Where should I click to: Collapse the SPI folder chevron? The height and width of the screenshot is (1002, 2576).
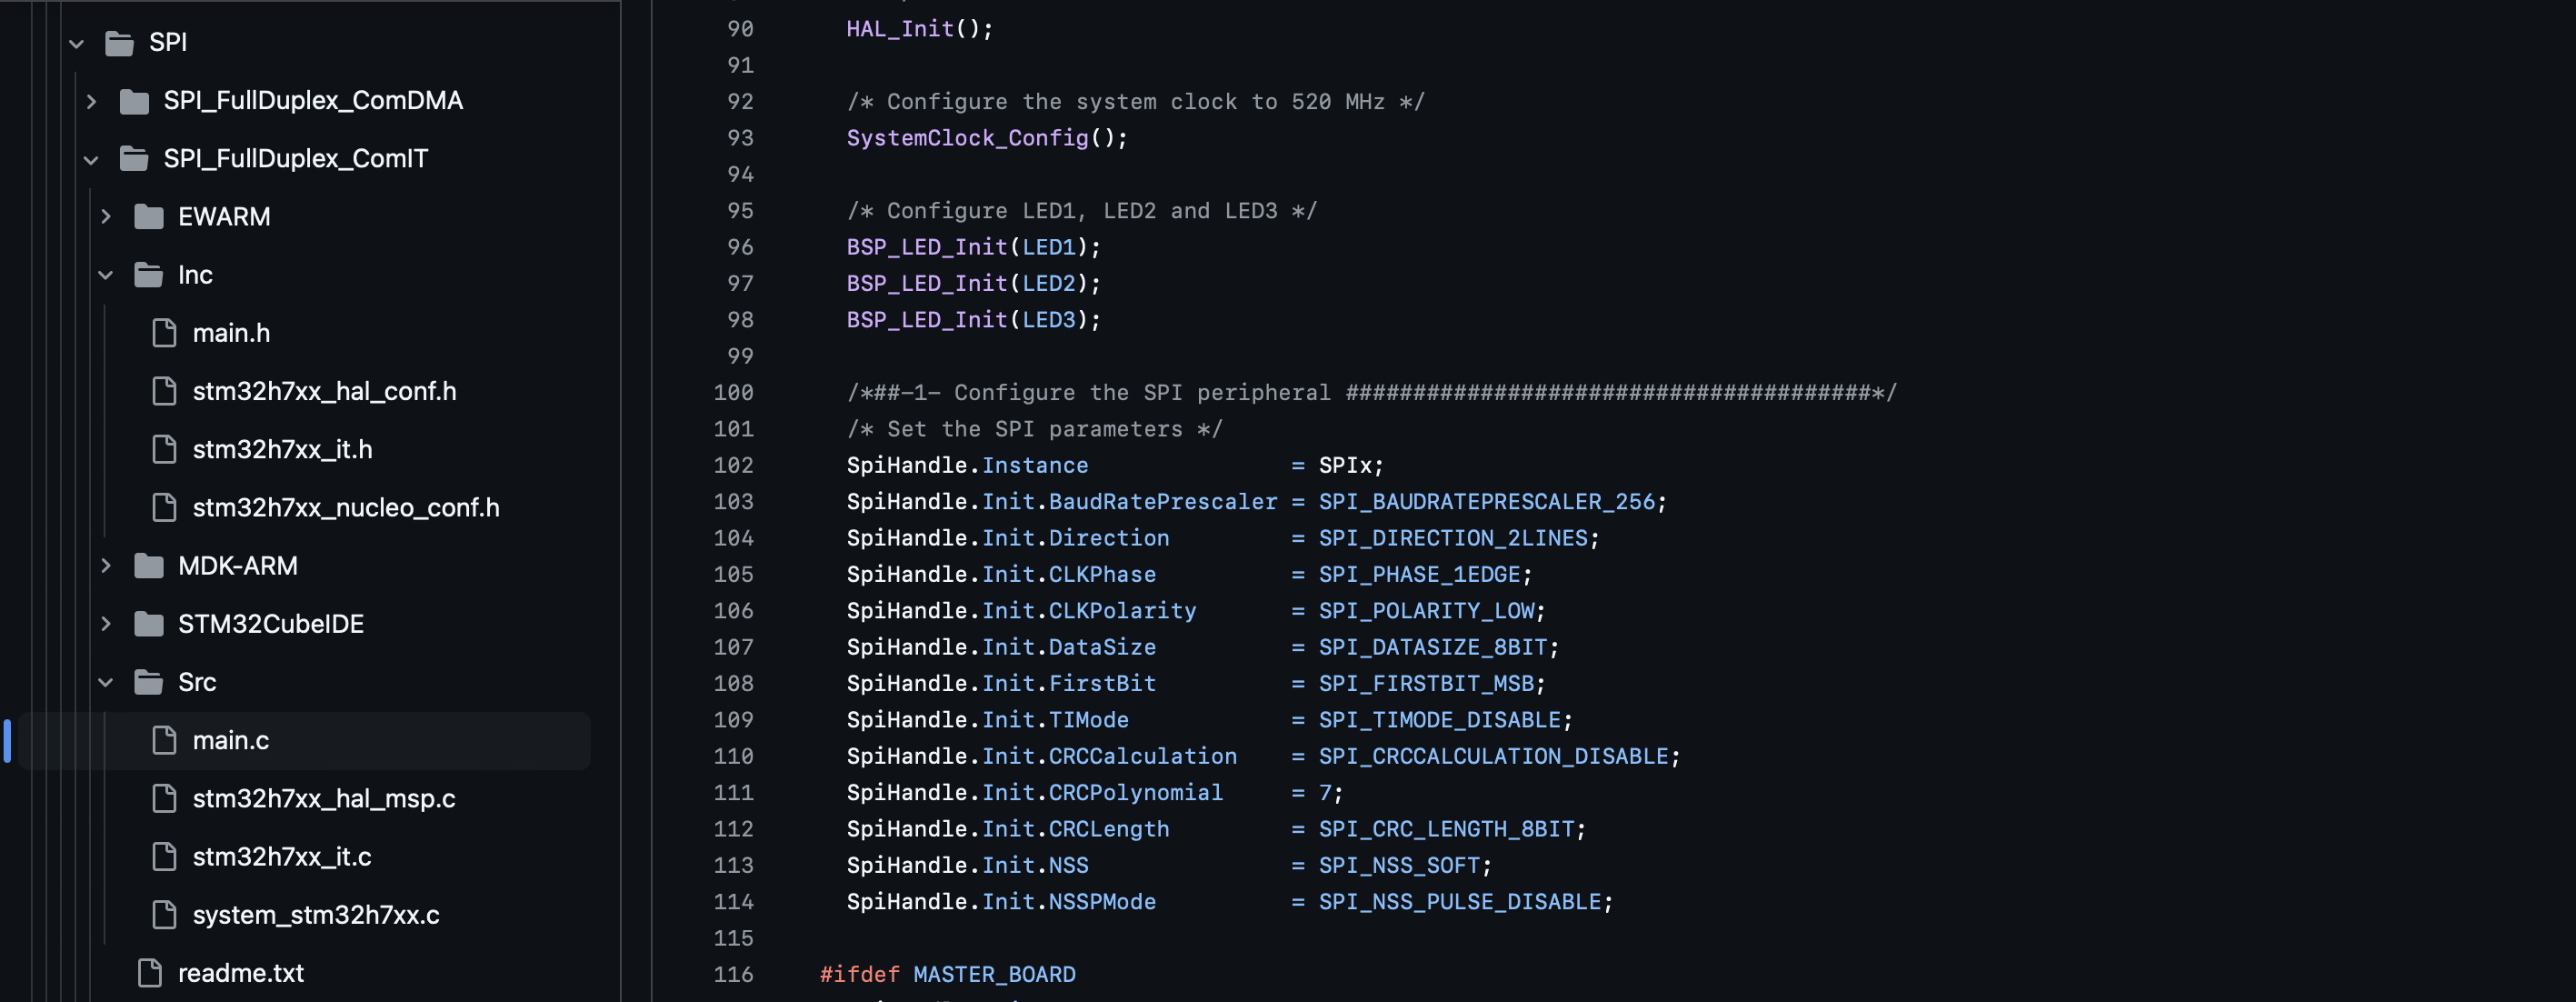[77, 43]
